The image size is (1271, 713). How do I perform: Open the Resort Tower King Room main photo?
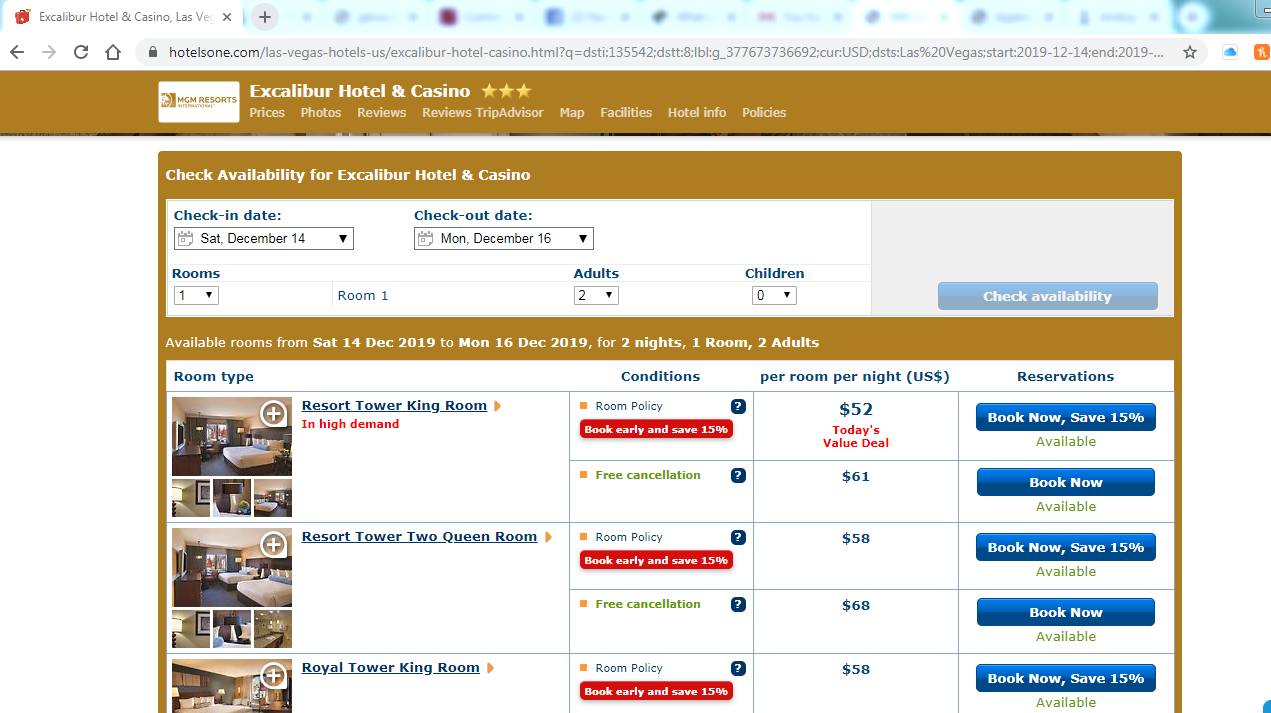[x=232, y=436]
